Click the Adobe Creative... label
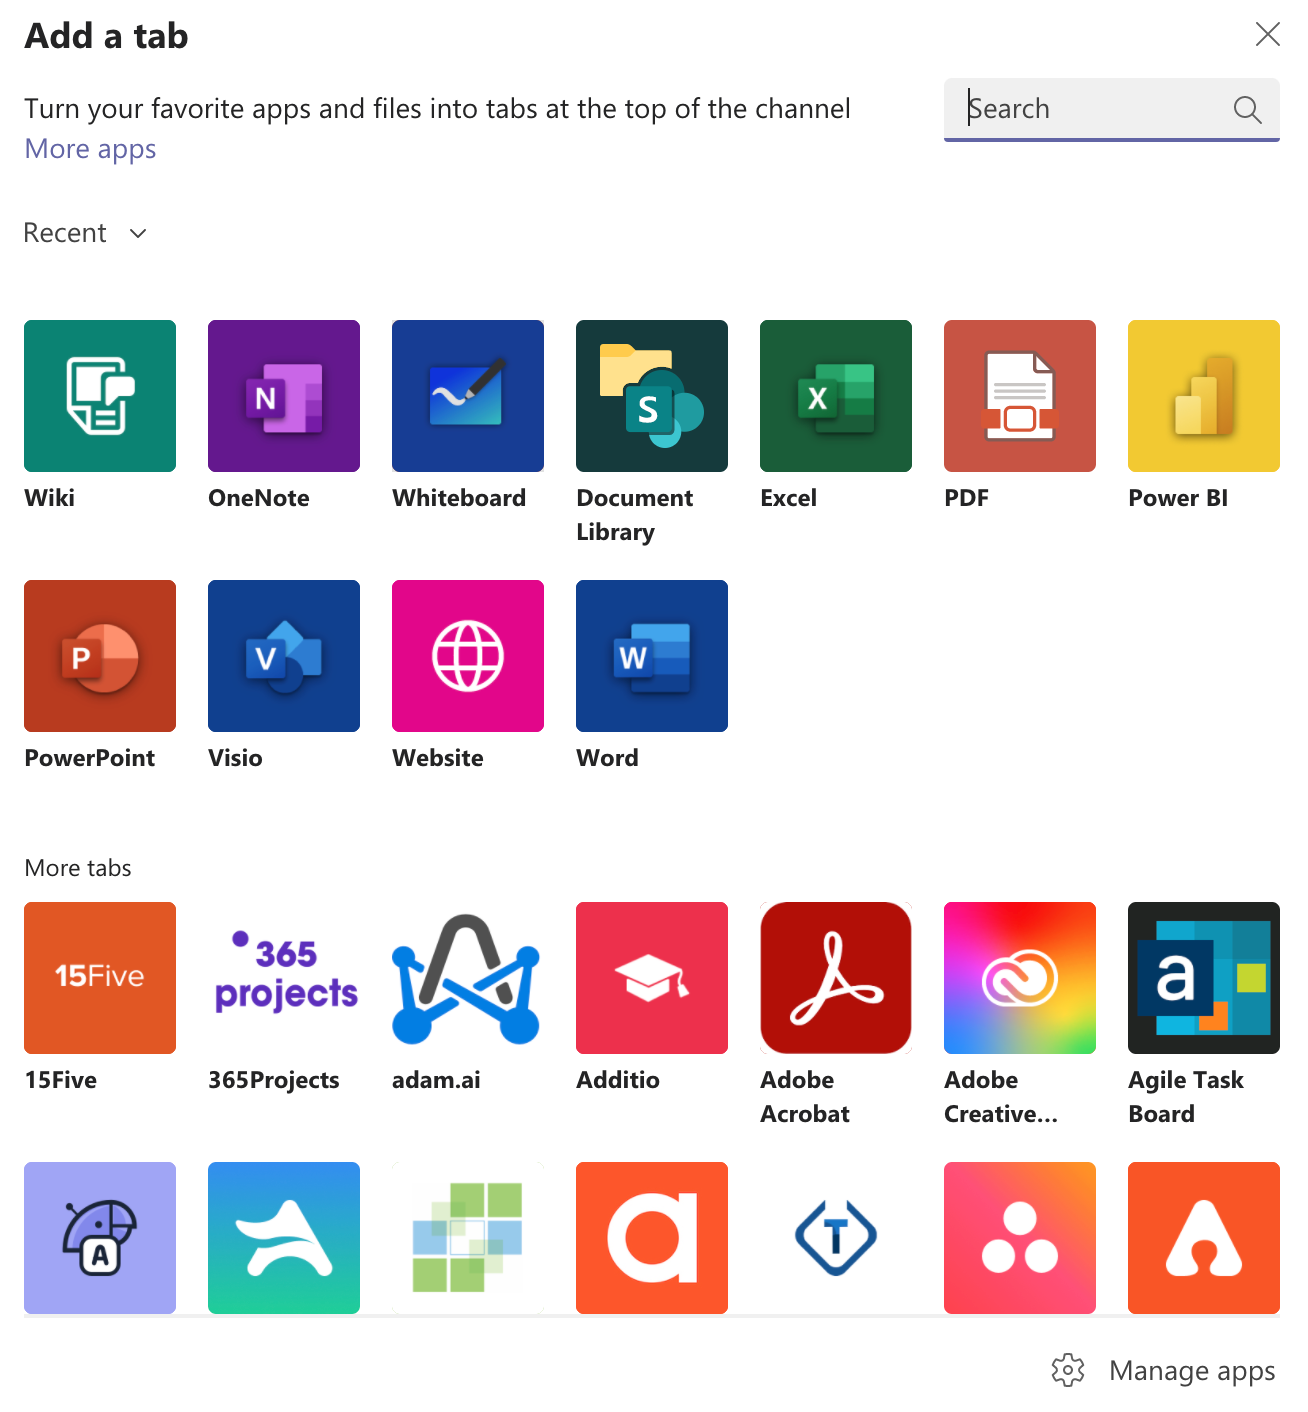Viewport: 1308px width, 1412px height. [1001, 1097]
